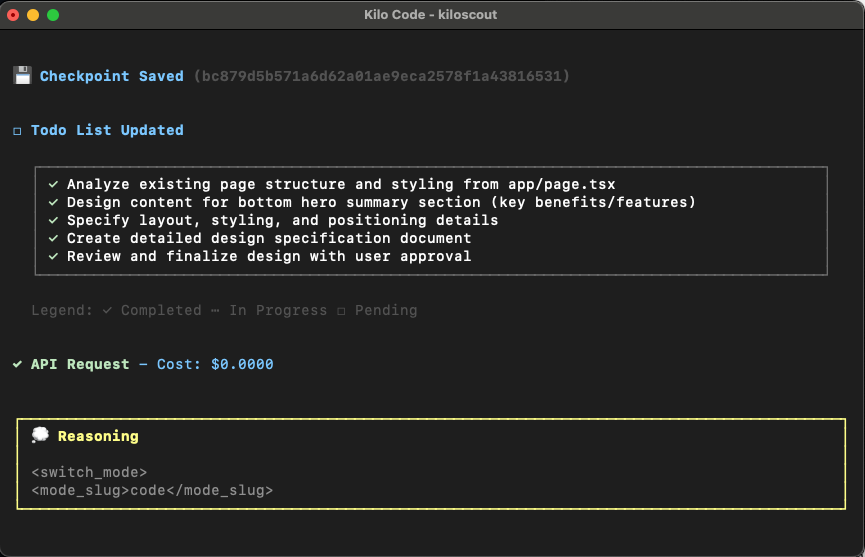The image size is (865, 557).
Task: Click the Reasoning heading
Action: [x=98, y=436]
